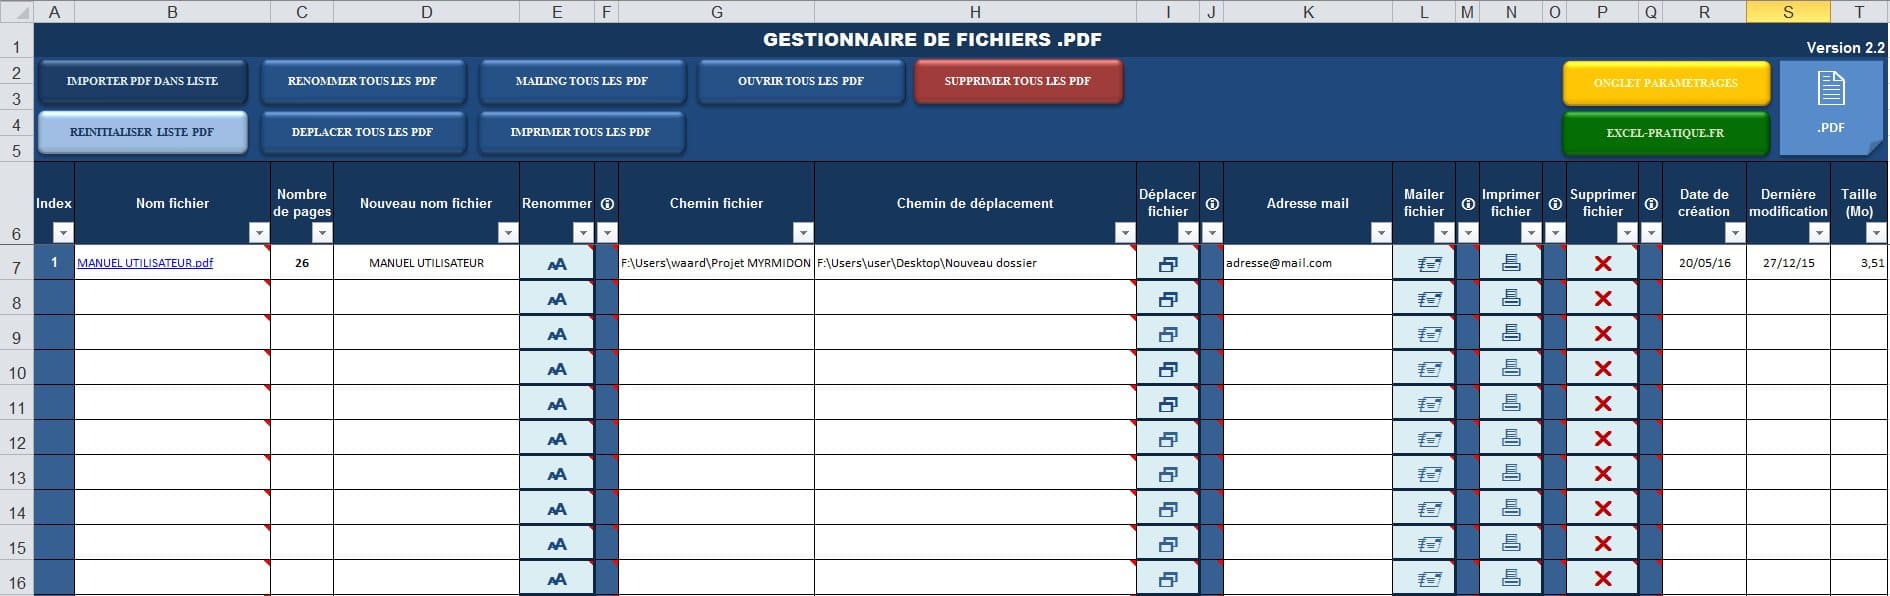Click the mail file icon in row 7
The width and height of the screenshot is (1890, 596).
[x=1429, y=264]
